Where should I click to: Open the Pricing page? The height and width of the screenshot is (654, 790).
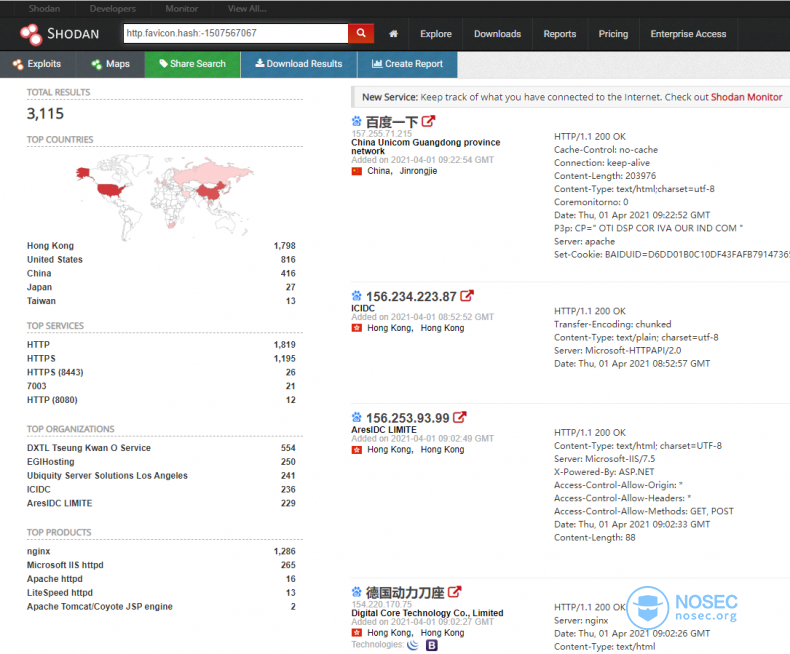[x=613, y=34]
